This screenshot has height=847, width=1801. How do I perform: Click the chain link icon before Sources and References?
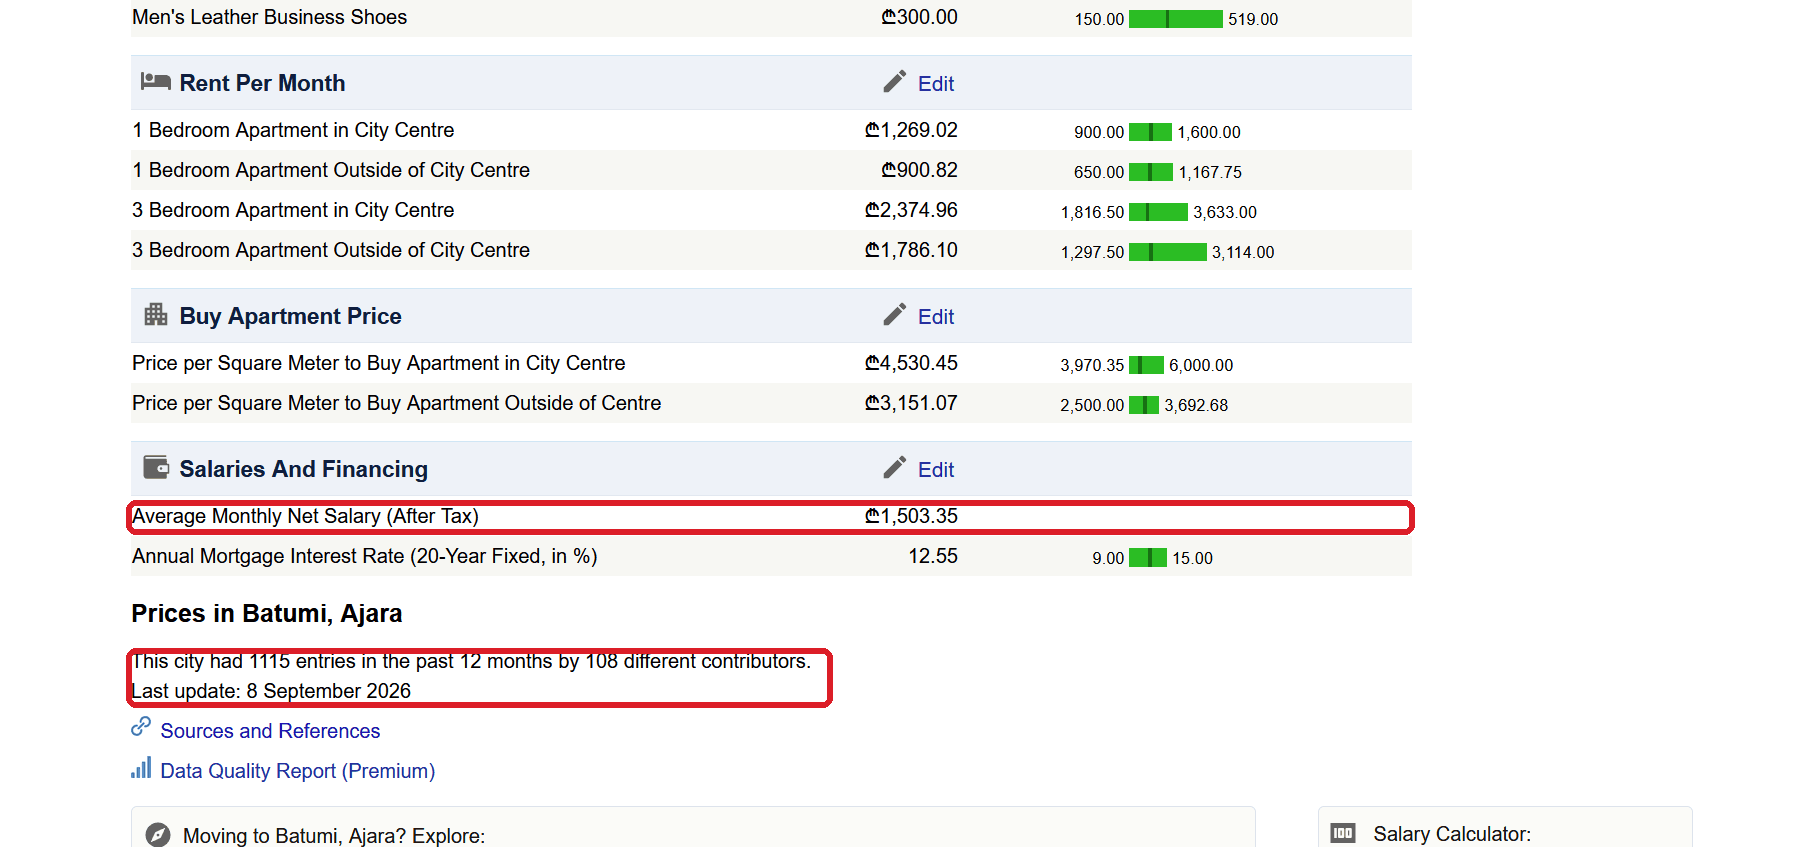[x=141, y=726]
